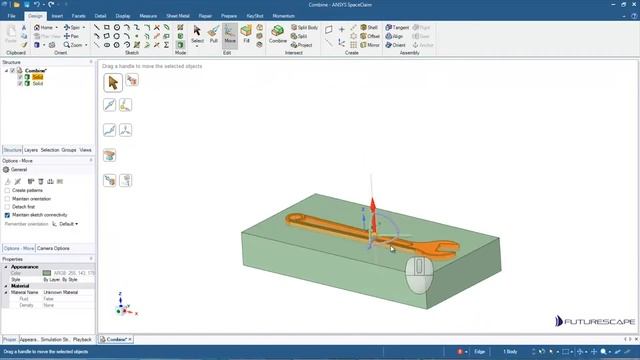Switch to the Layers panel tab
640x360 pixels.
(31, 150)
